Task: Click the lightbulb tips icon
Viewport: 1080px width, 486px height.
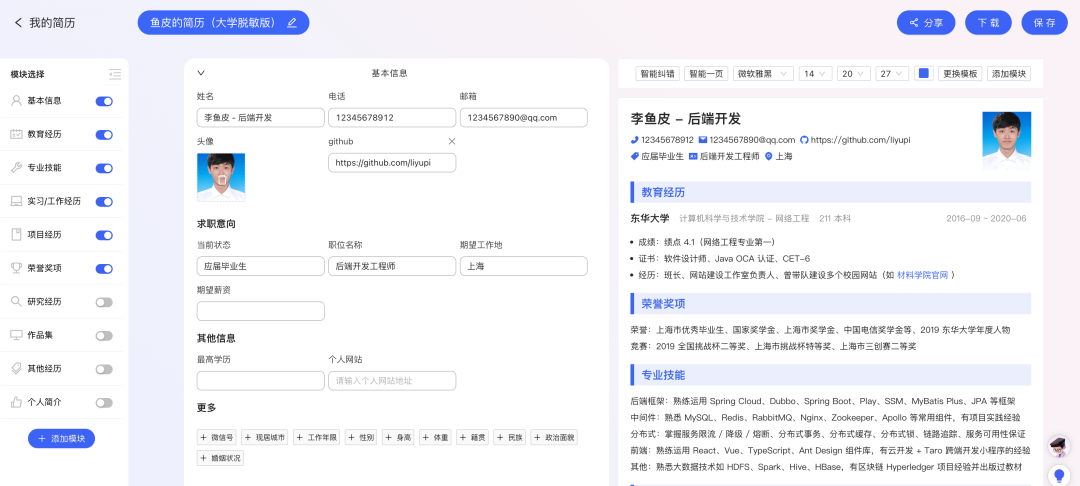Action: tap(1058, 476)
